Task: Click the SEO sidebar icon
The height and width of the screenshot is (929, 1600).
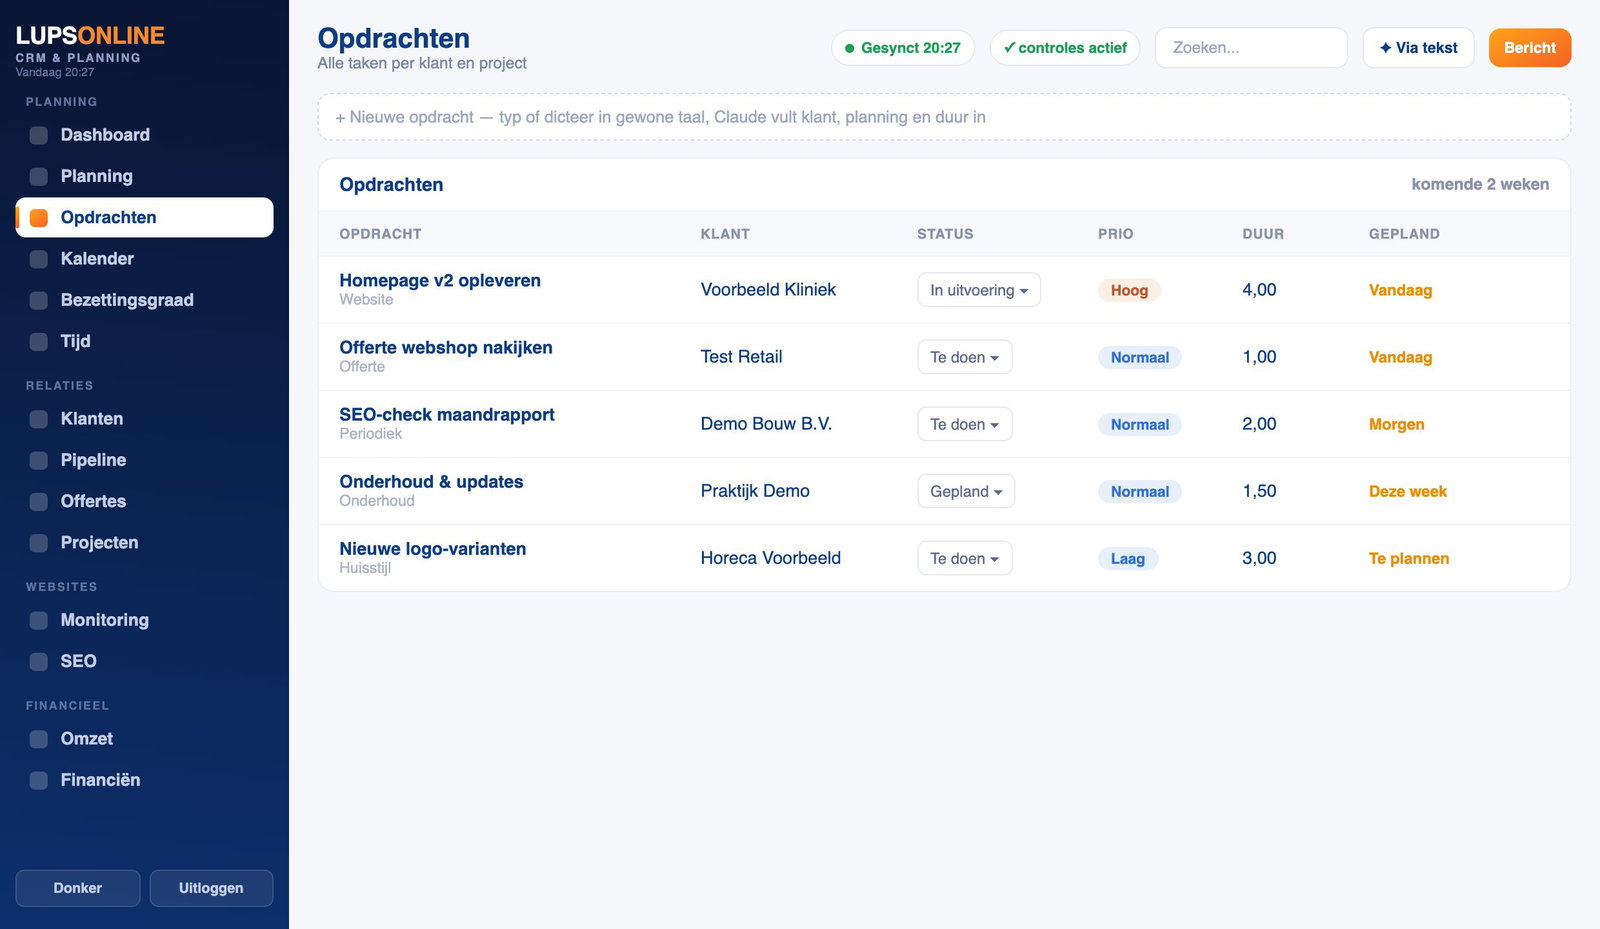Action: tap(39, 662)
